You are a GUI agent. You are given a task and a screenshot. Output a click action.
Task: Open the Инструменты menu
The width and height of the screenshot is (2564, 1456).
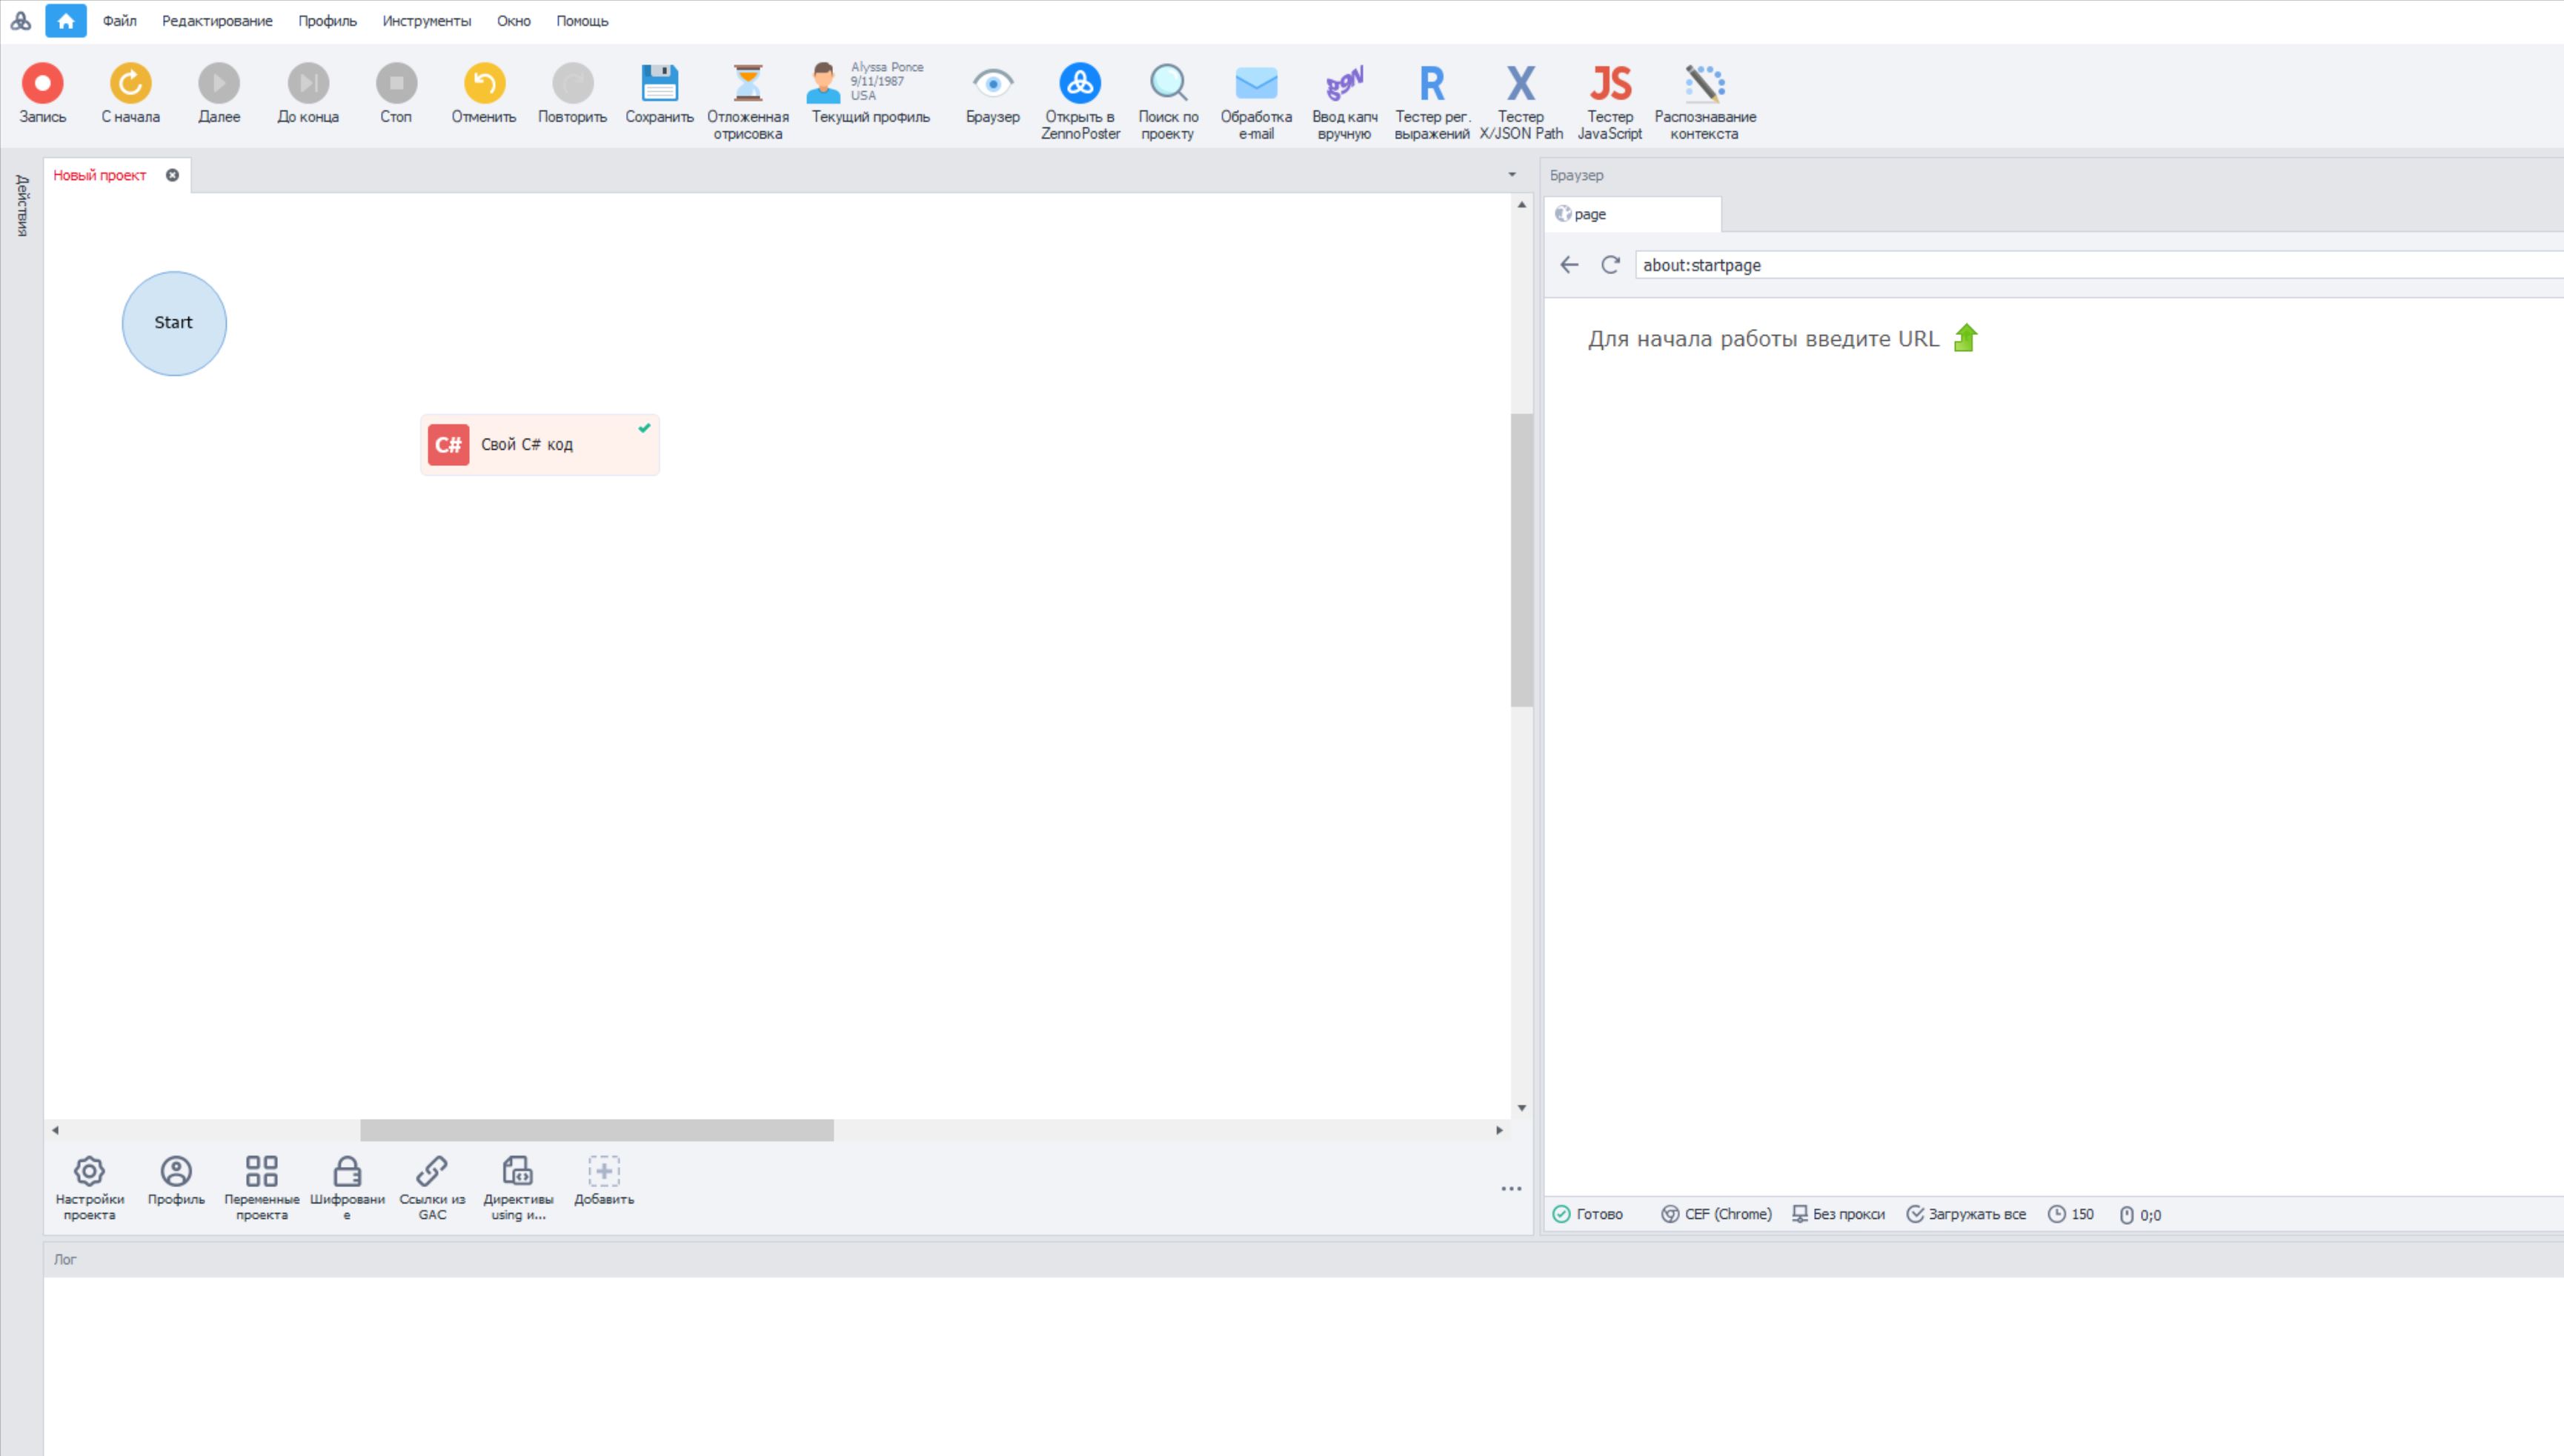(426, 21)
